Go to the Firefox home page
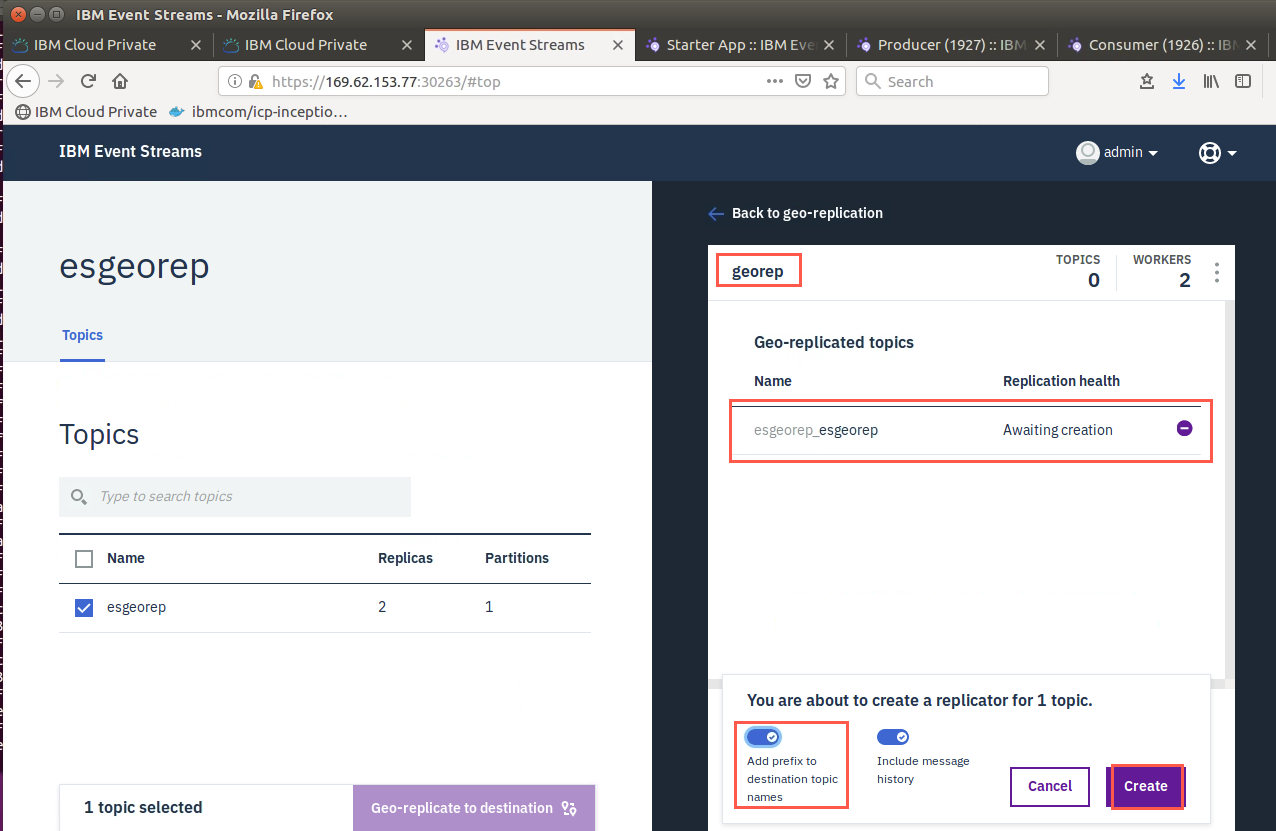 [x=120, y=81]
